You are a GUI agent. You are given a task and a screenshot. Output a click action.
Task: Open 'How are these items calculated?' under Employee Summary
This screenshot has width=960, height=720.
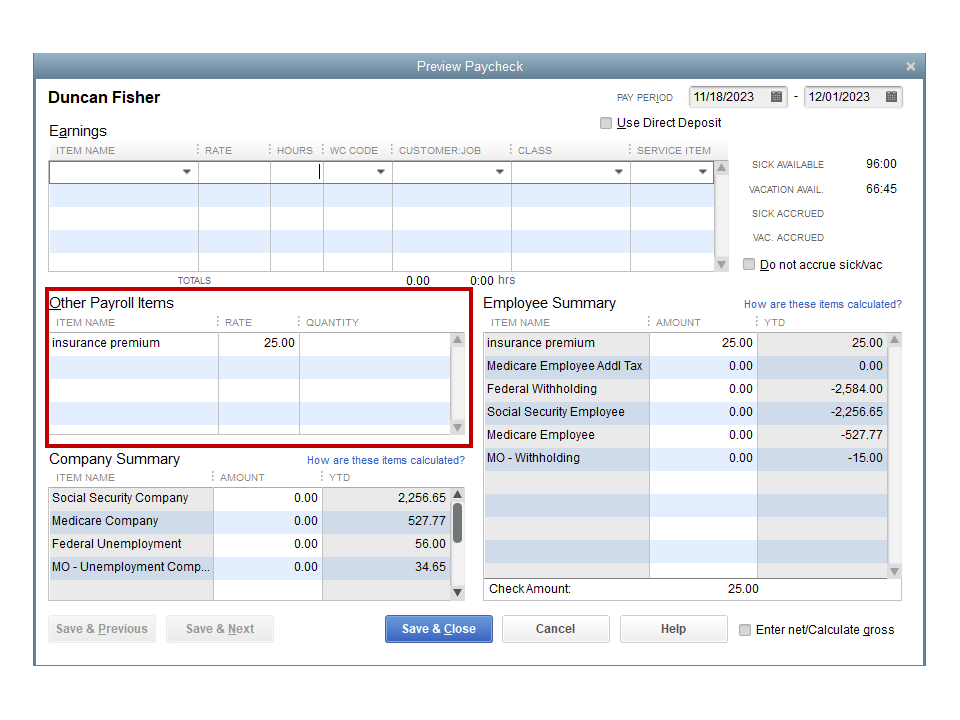click(822, 304)
